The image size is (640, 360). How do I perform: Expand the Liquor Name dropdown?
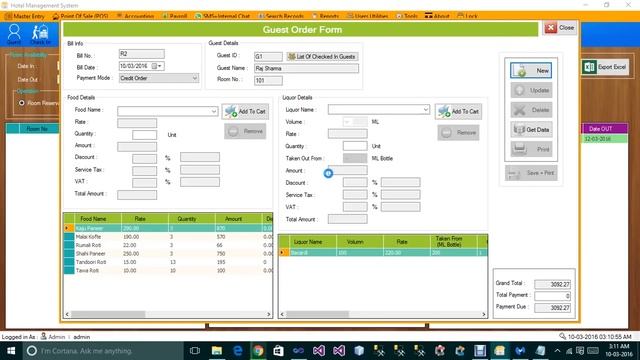click(x=425, y=109)
